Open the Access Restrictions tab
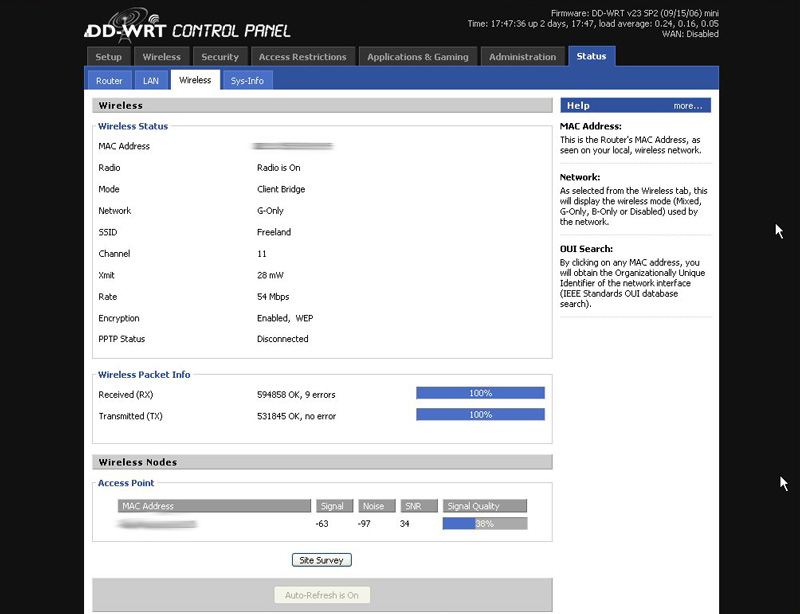Image resolution: width=800 pixels, height=614 pixels. point(303,57)
